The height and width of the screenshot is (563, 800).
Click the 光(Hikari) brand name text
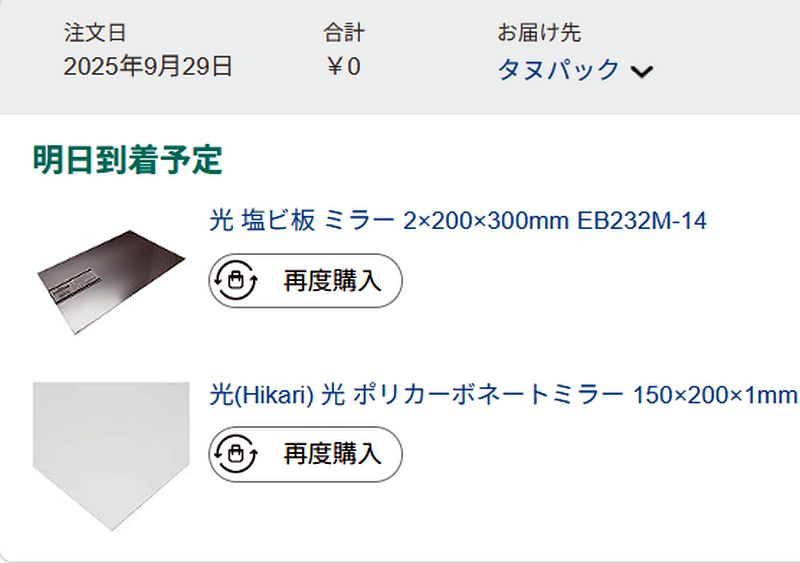tap(262, 394)
